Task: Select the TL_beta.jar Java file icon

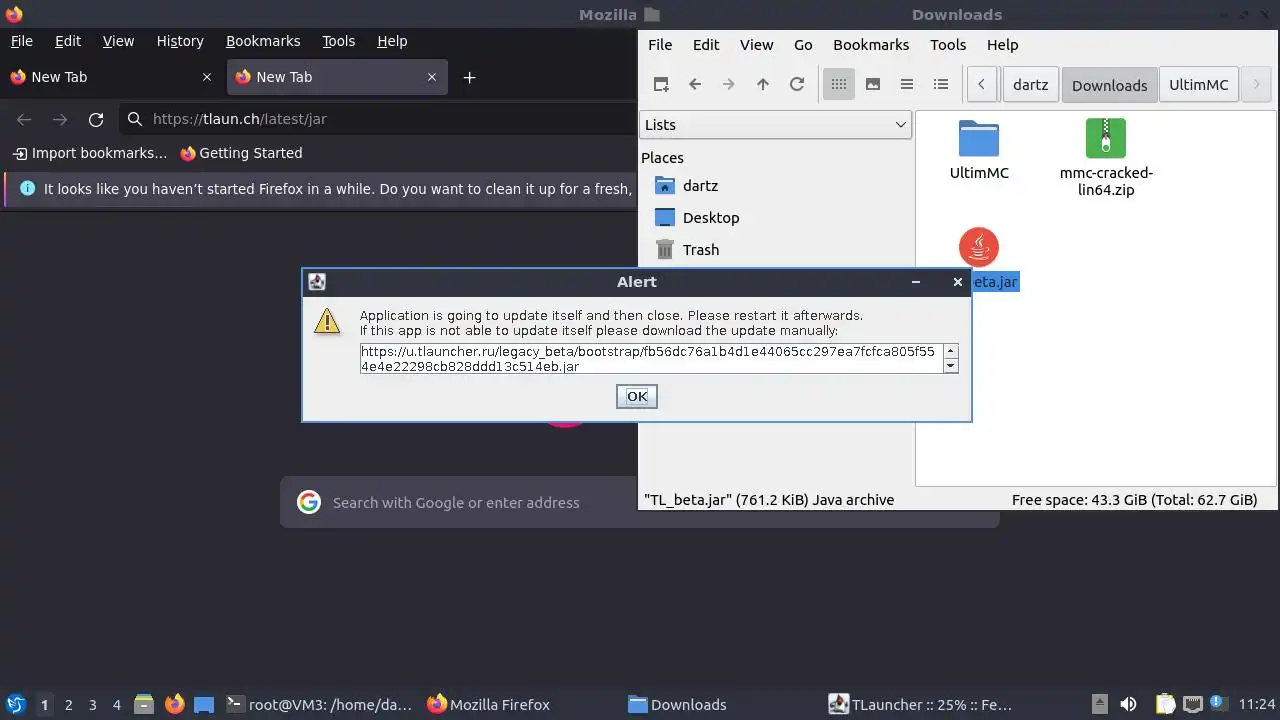Action: [x=979, y=247]
